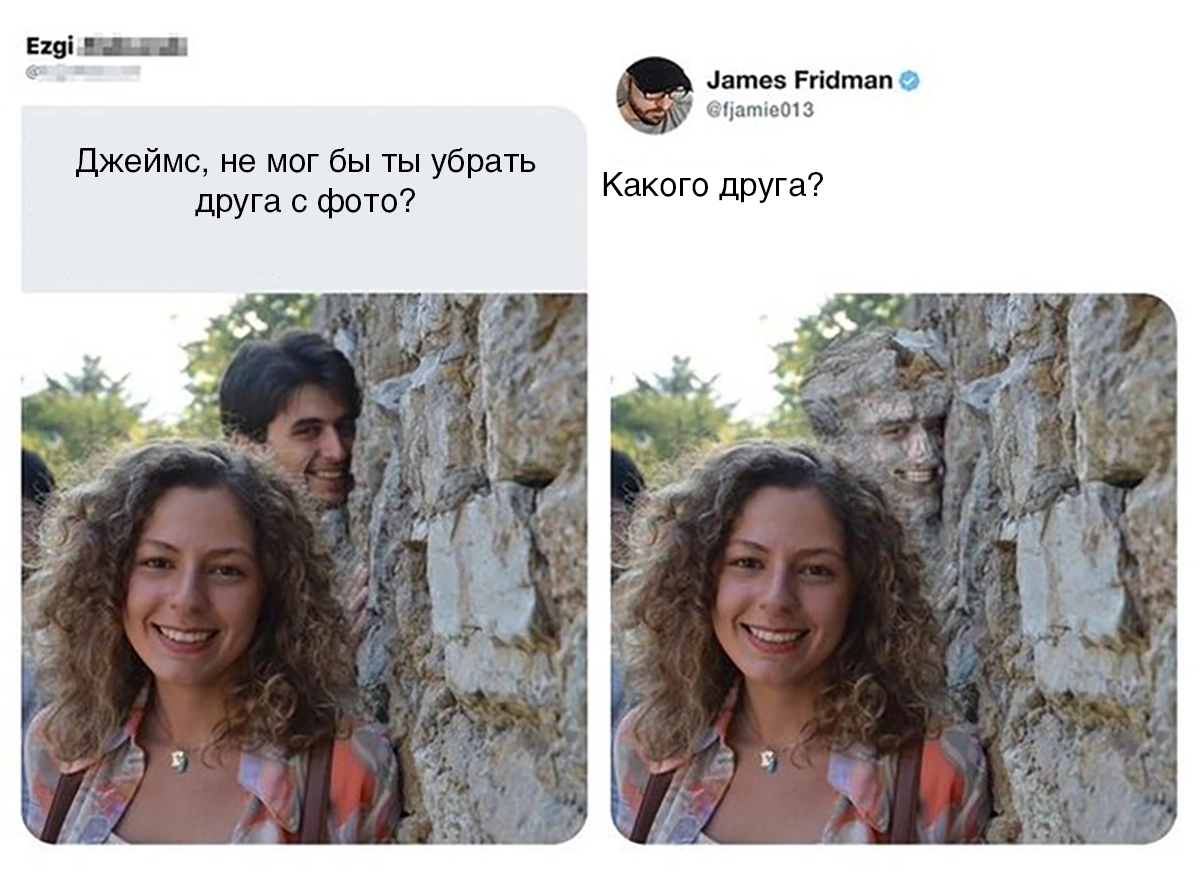1200x879 pixels.
Task: Click the necklace pendant in the edited photo
Action: pyautogui.click(x=769, y=763)
